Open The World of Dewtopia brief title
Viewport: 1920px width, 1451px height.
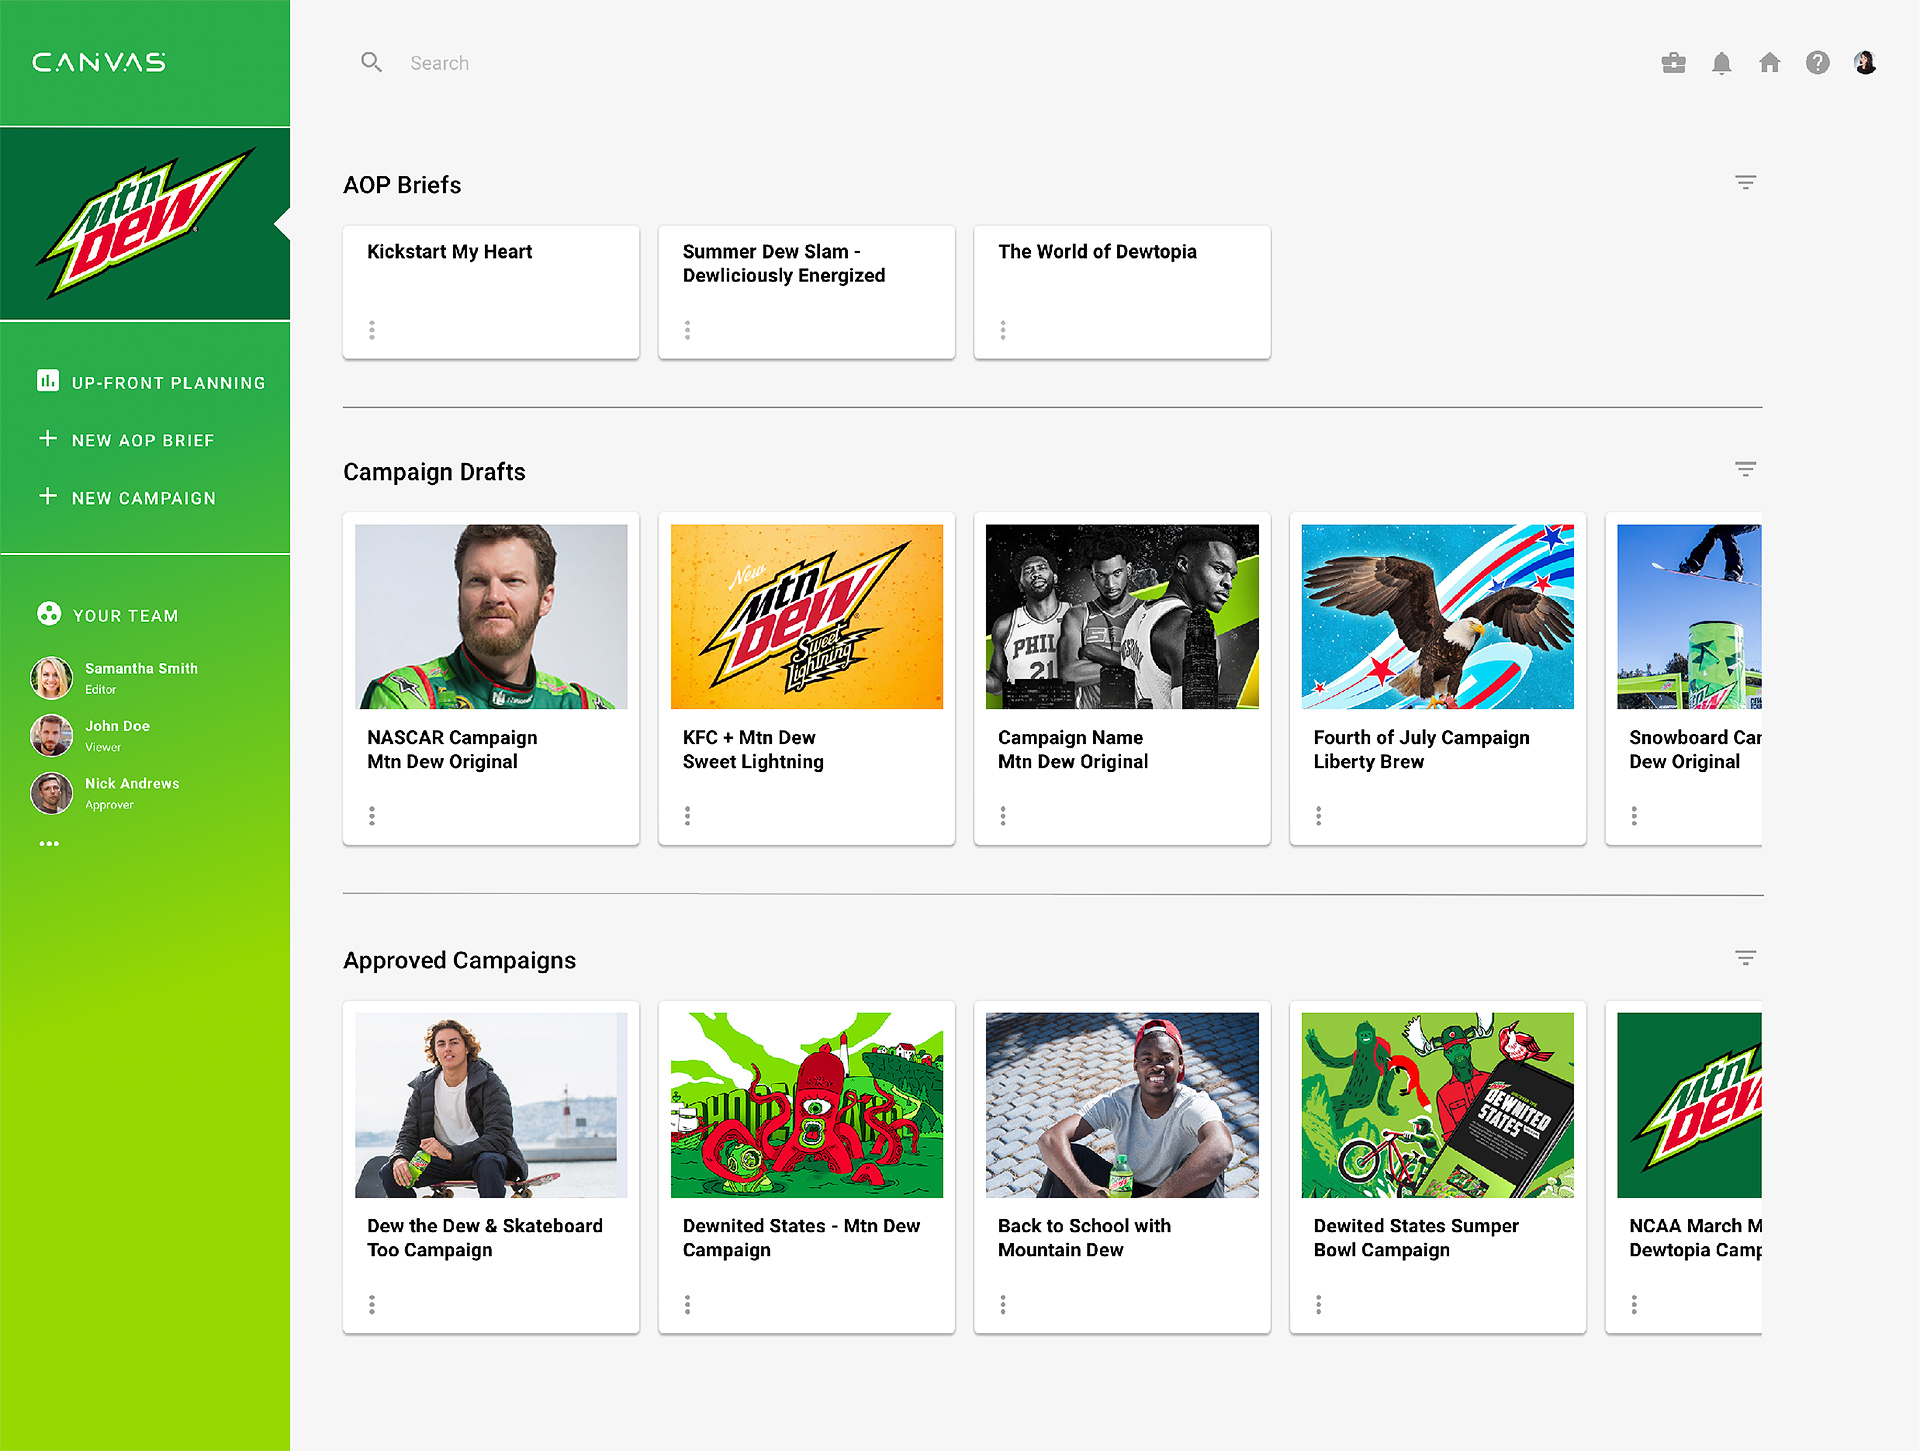click(x=1097, y=252)
